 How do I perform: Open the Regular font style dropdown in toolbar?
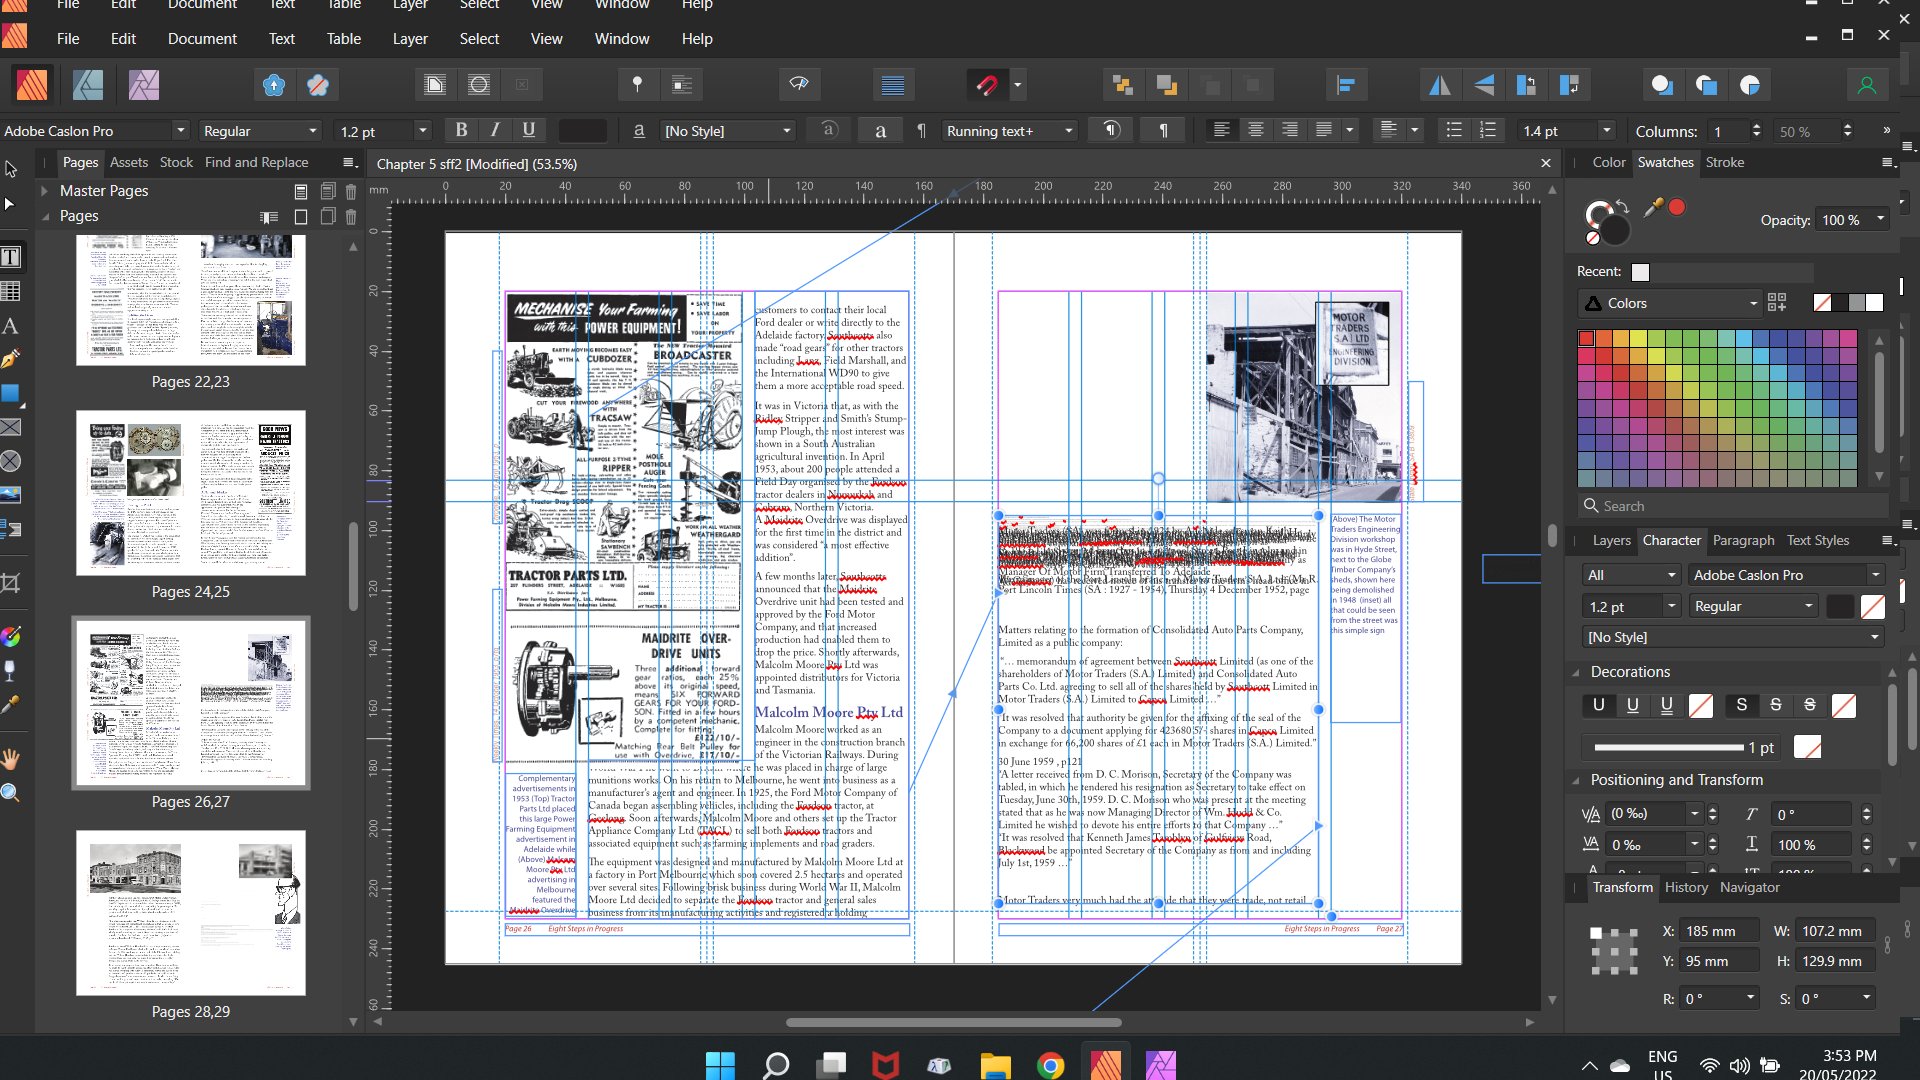[x=260, y=131]
